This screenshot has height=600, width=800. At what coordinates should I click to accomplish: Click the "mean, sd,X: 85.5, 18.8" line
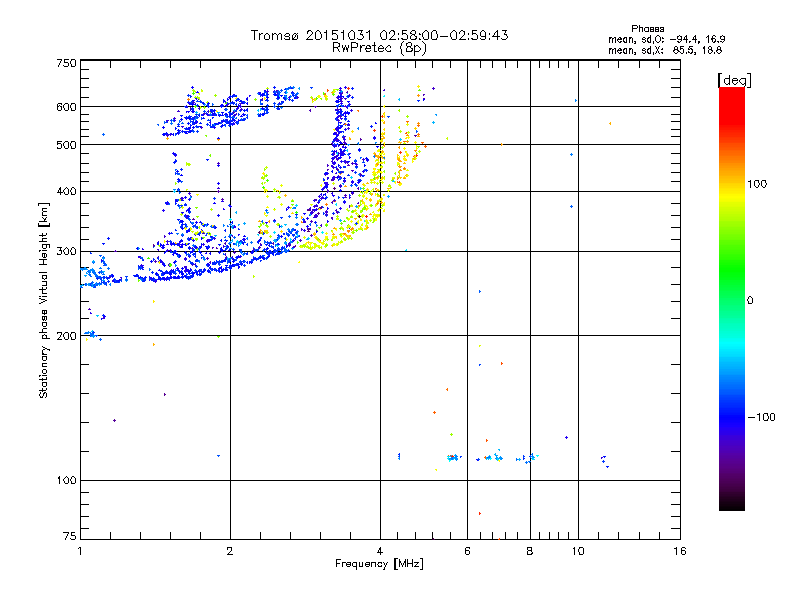tap(665, 50)
